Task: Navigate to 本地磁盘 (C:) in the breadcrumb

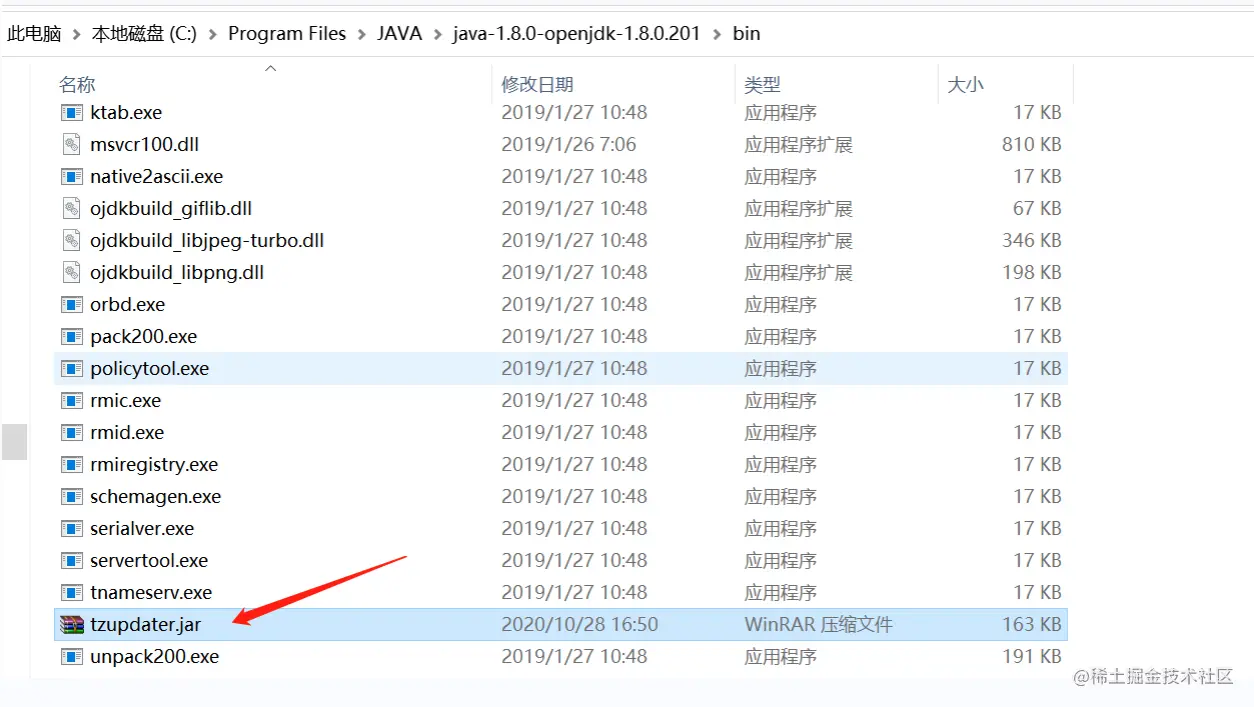Action: pyautogui.click(x=144, y=34)
